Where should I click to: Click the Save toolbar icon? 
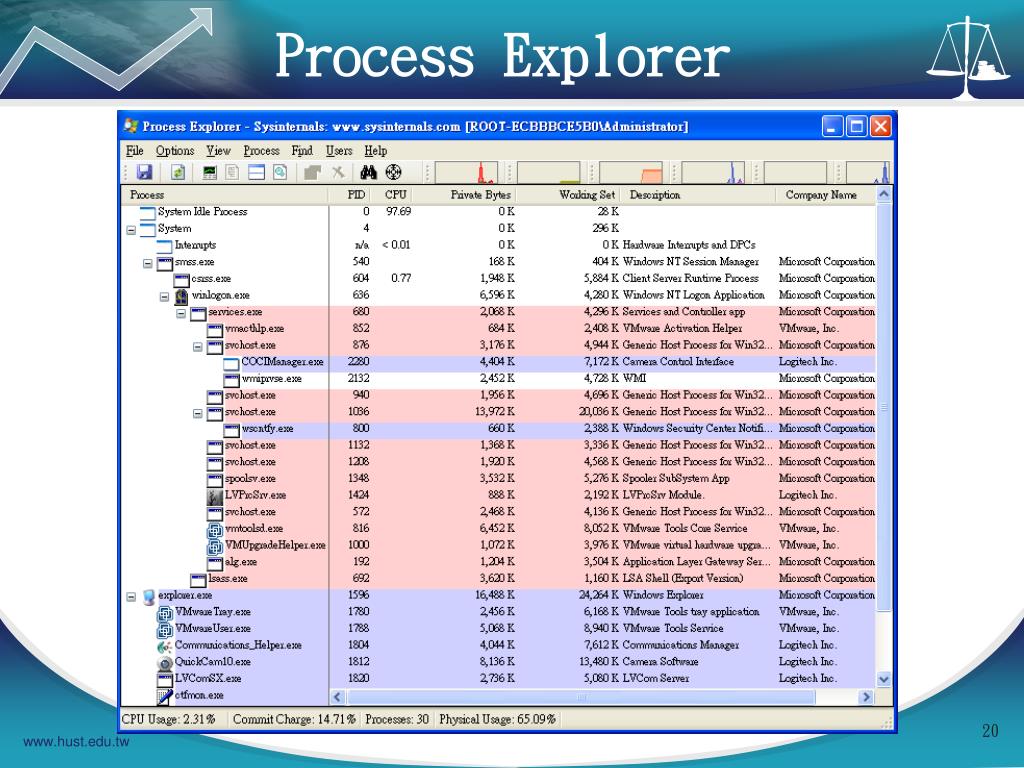(144, 172)
